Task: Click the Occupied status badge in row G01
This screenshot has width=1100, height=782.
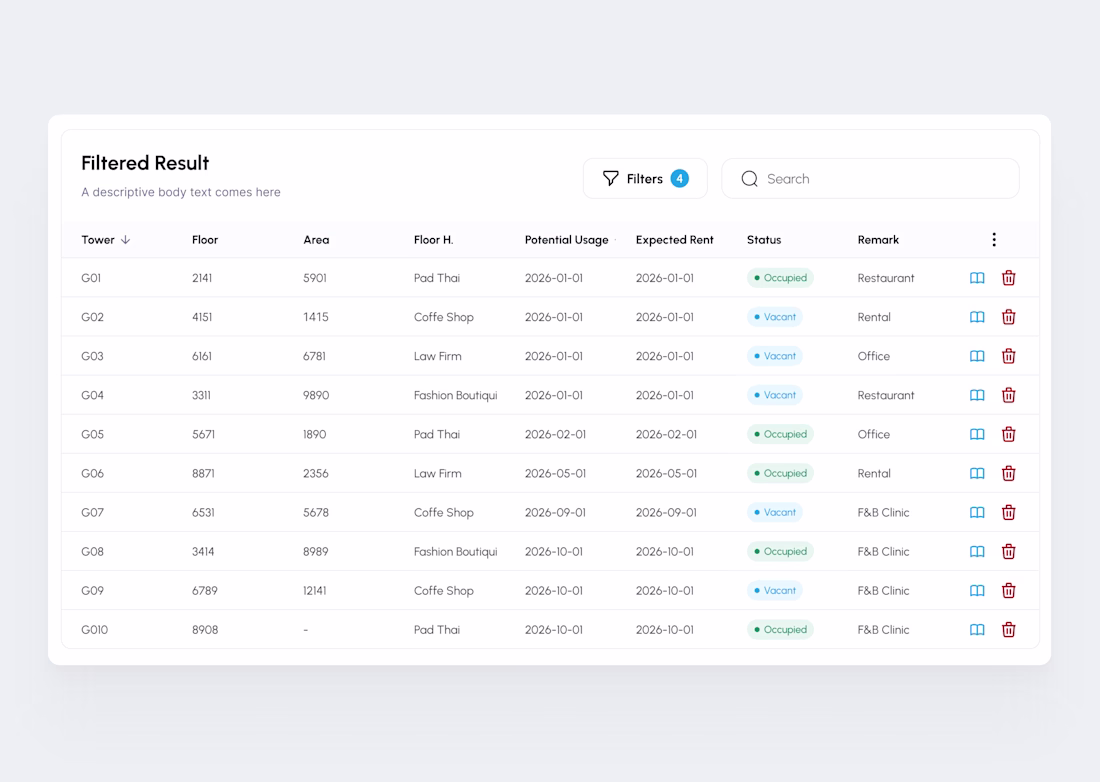Action: tap(780, 278)
